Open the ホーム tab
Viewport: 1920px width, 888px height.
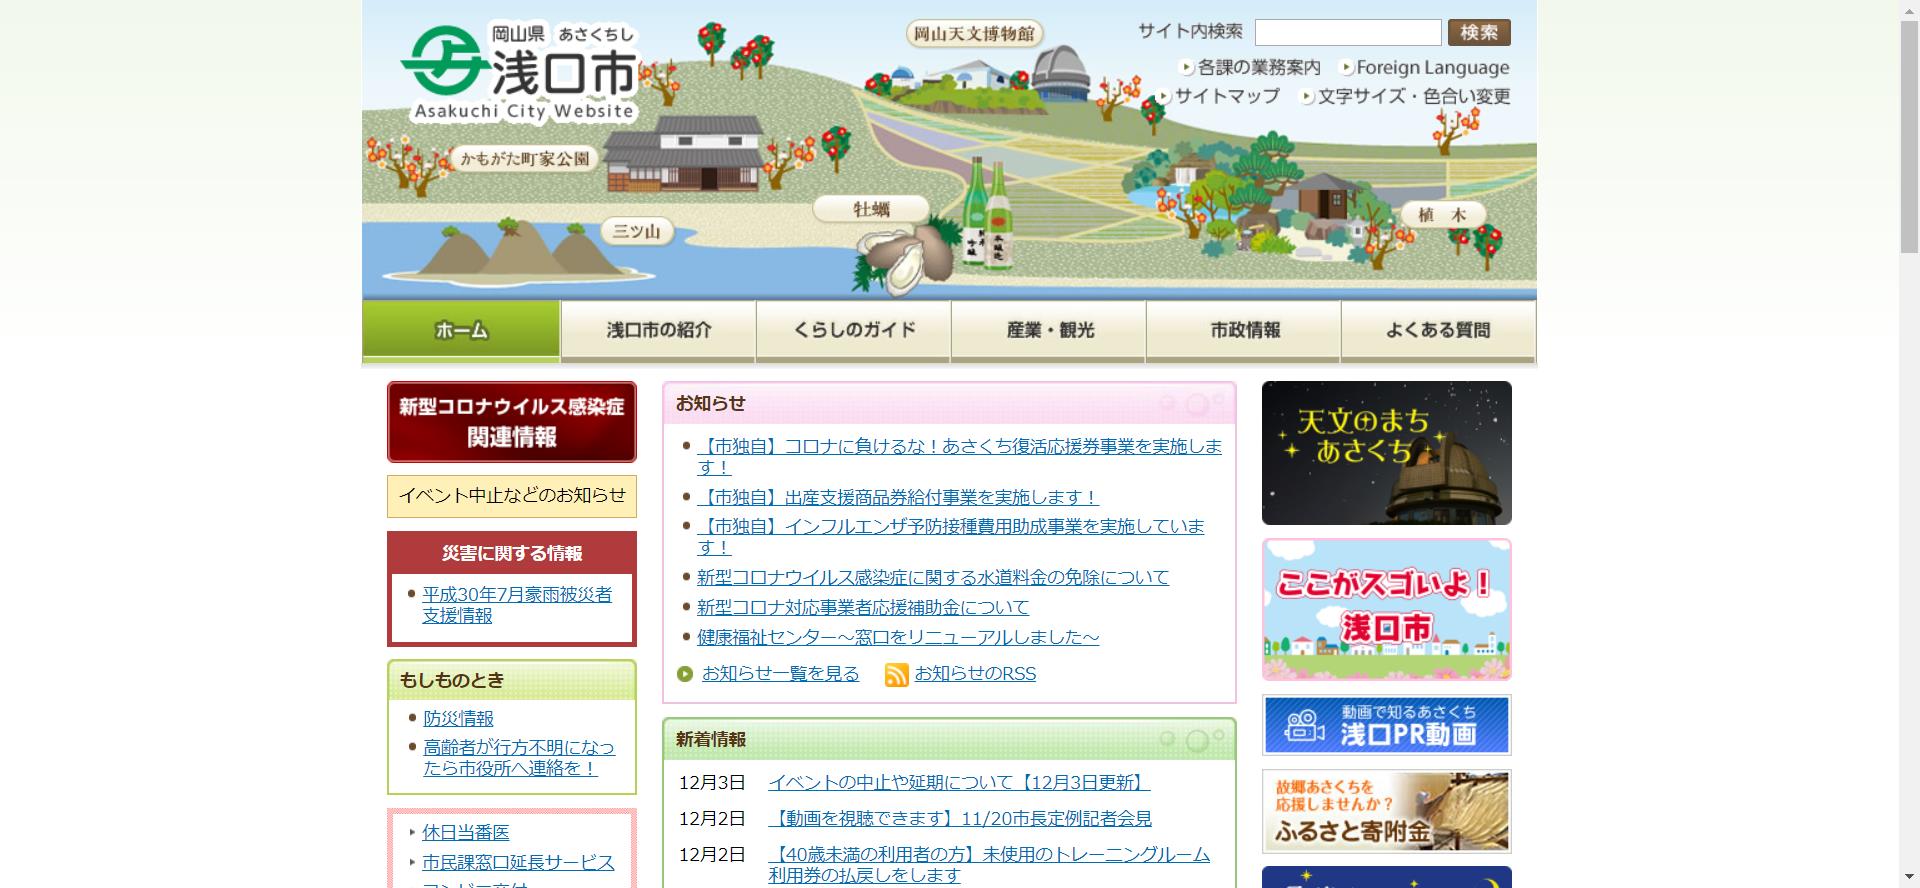[x=461, y=331]
